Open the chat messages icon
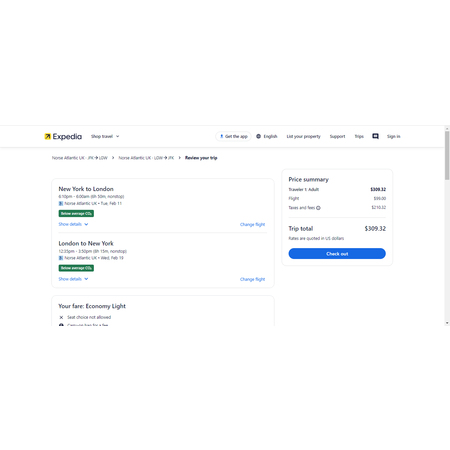450x450 pixels. 375,136
